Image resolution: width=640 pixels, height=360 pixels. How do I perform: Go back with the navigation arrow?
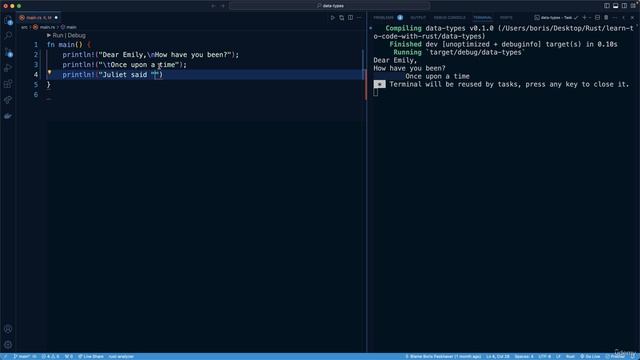pos(213,6)
